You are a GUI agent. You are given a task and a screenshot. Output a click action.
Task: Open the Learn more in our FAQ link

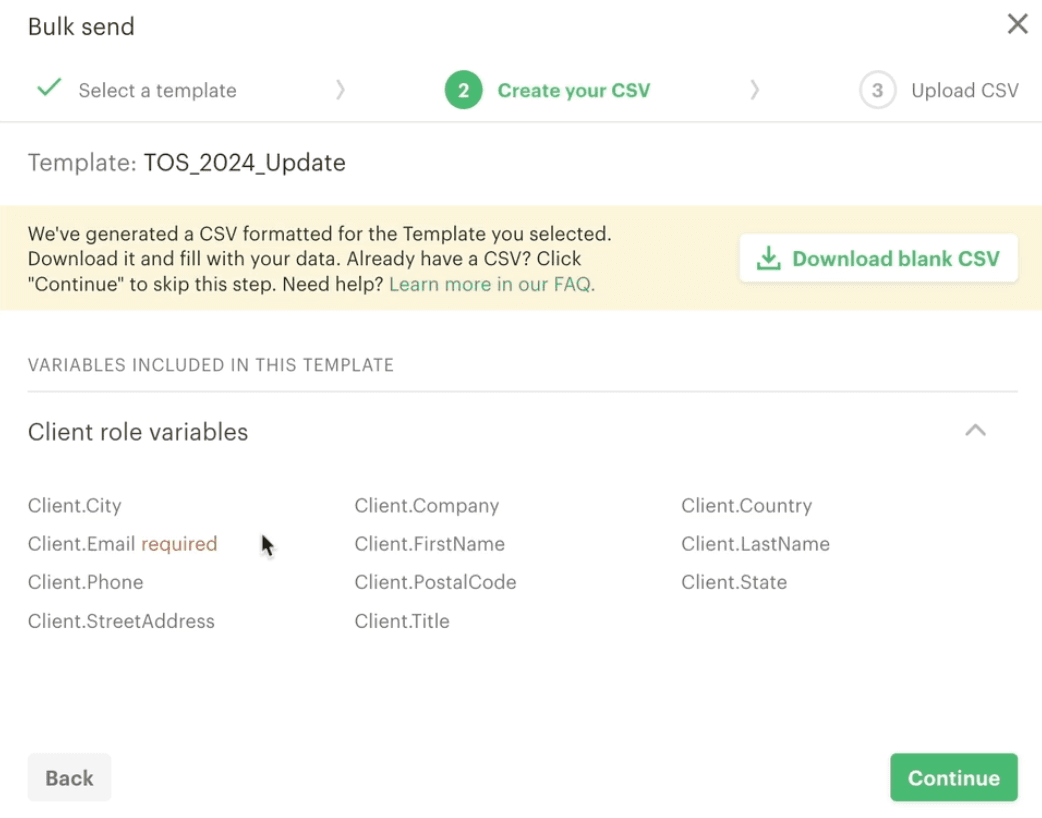pyautogui.click(x=491, y=284)
